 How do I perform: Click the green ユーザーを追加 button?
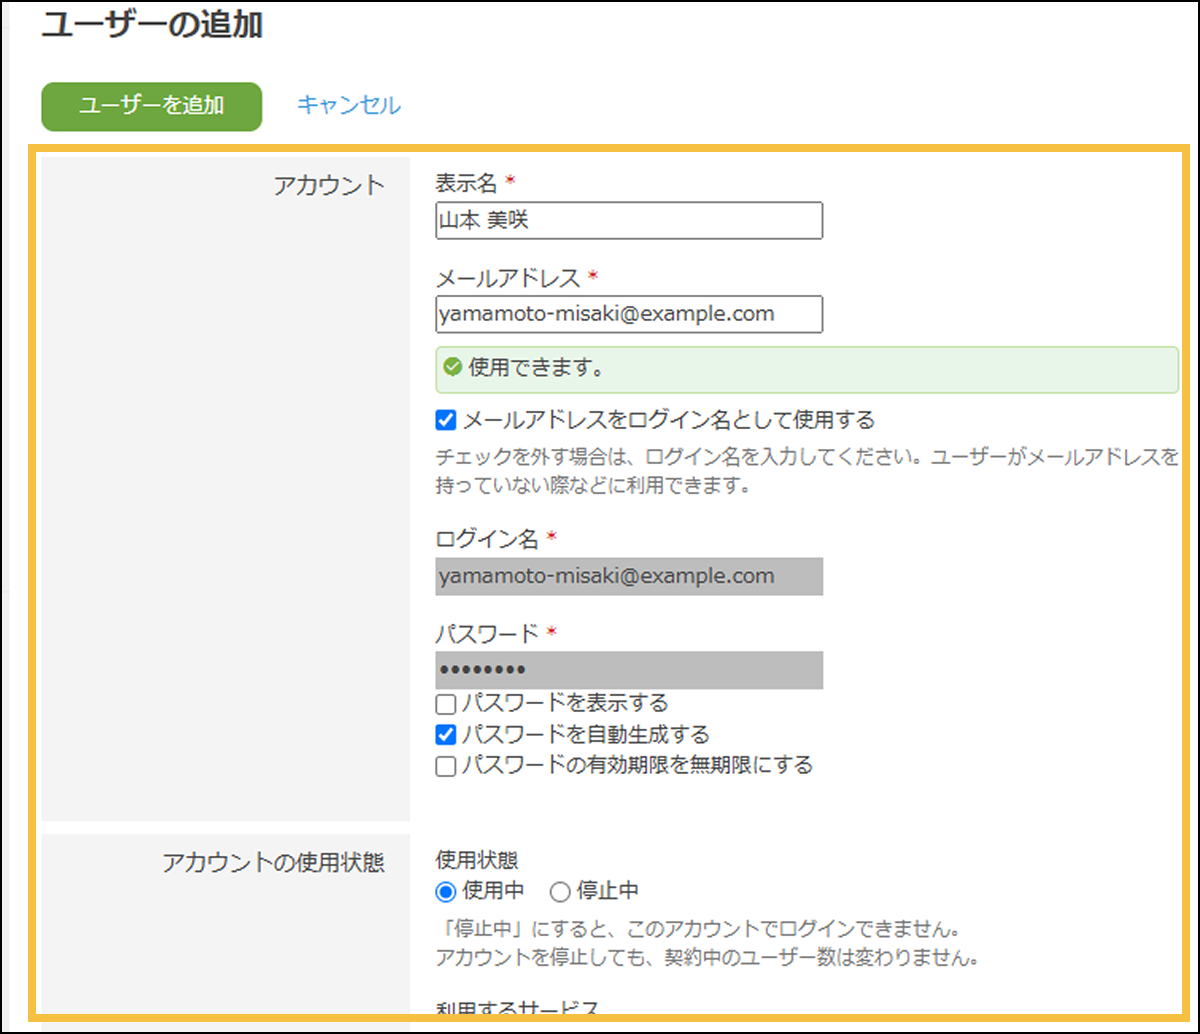[x=151, y=106]
